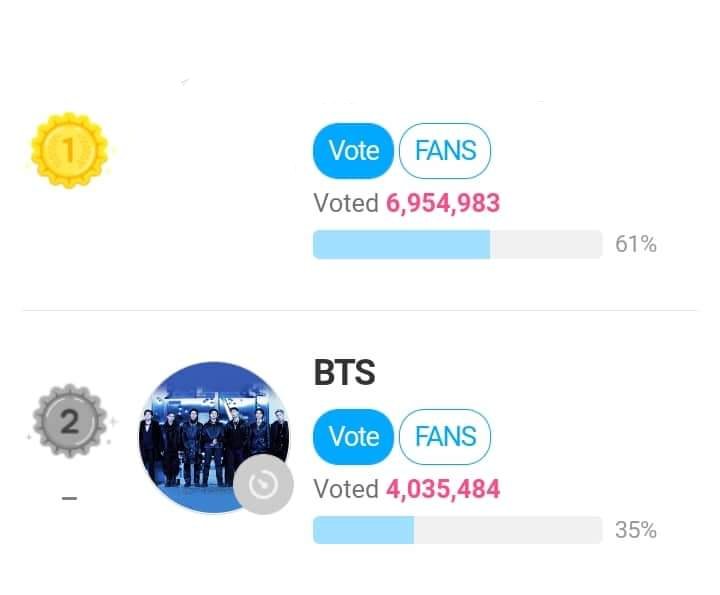Click the rank change dash under medal 2
Screen dimensions: 720x595
[x=69, y=498]
